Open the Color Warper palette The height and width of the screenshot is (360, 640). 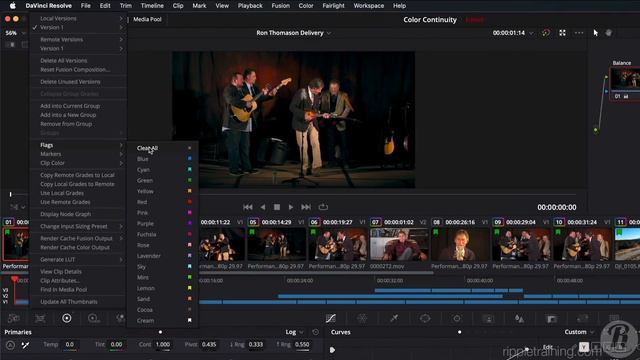(x=362, y=318)
